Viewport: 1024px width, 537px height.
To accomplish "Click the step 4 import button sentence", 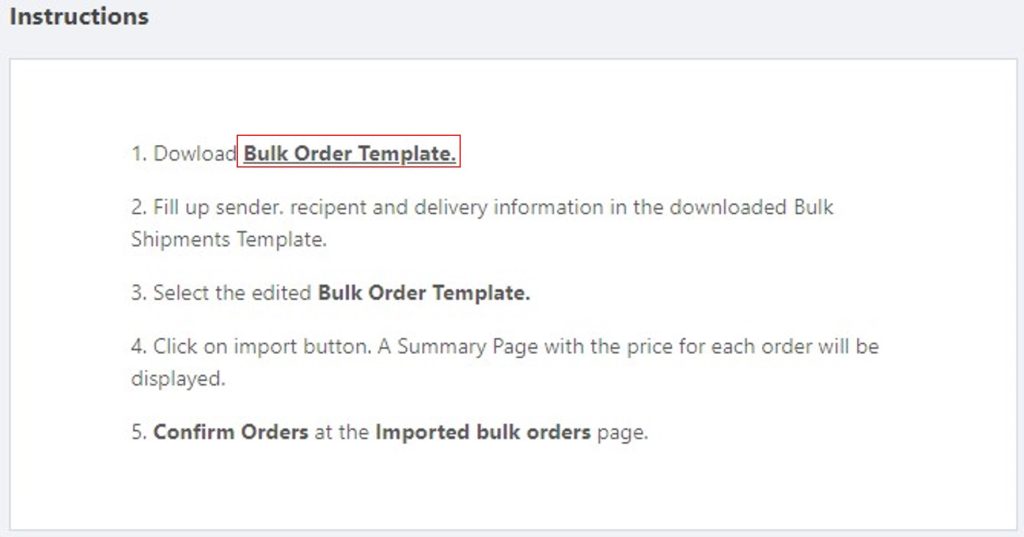I will point(505,346).
